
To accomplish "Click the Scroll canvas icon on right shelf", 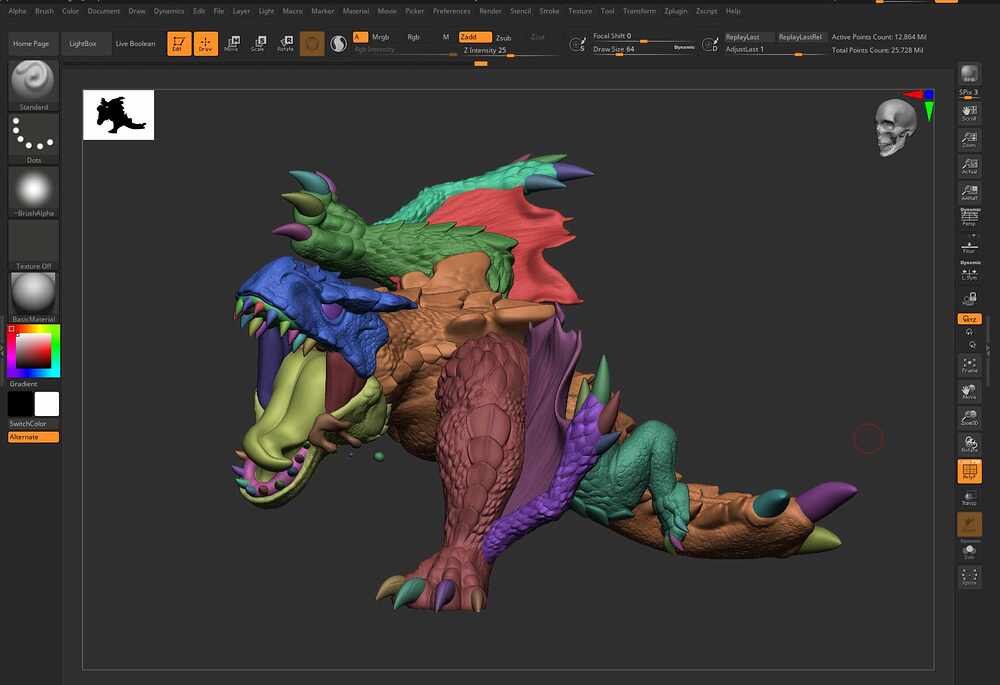I will pos(969,113).
